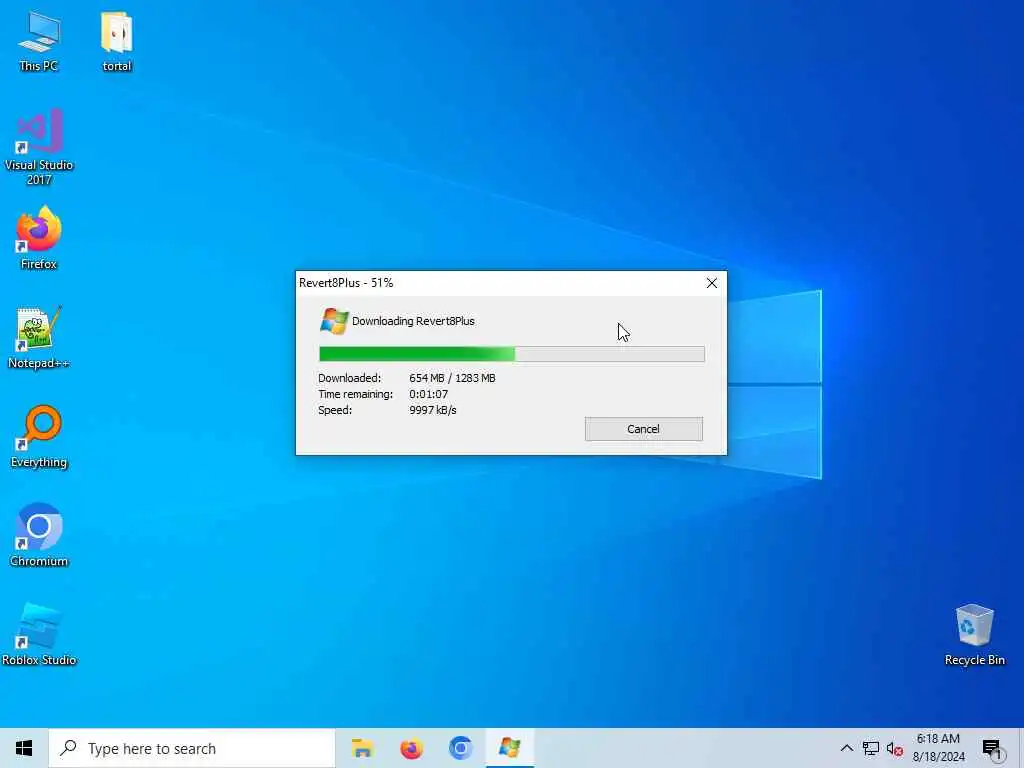Cancel the Revert8Plus download

643,429
